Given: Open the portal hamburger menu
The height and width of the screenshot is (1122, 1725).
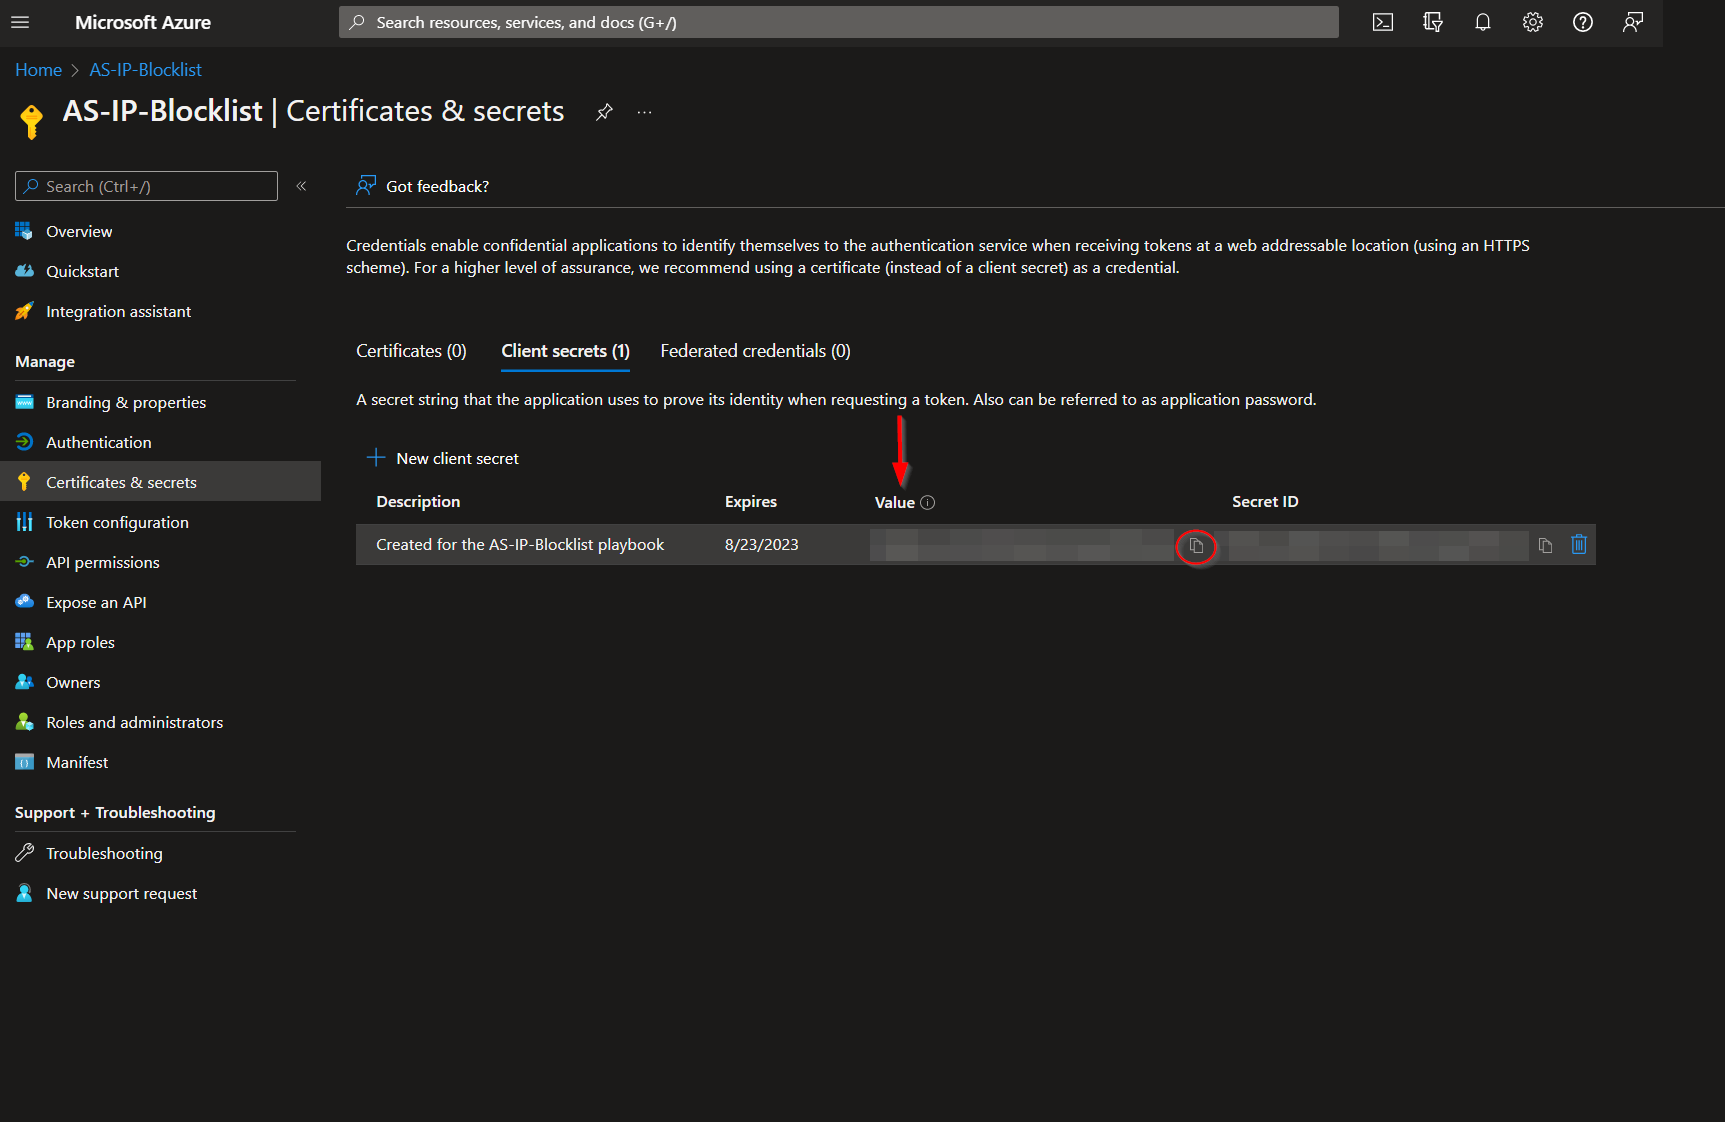Looking at the screenshot, I should [x=20, y=22].
